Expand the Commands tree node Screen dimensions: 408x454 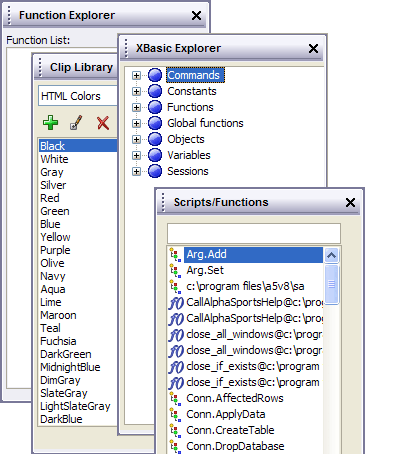(136, 75)
